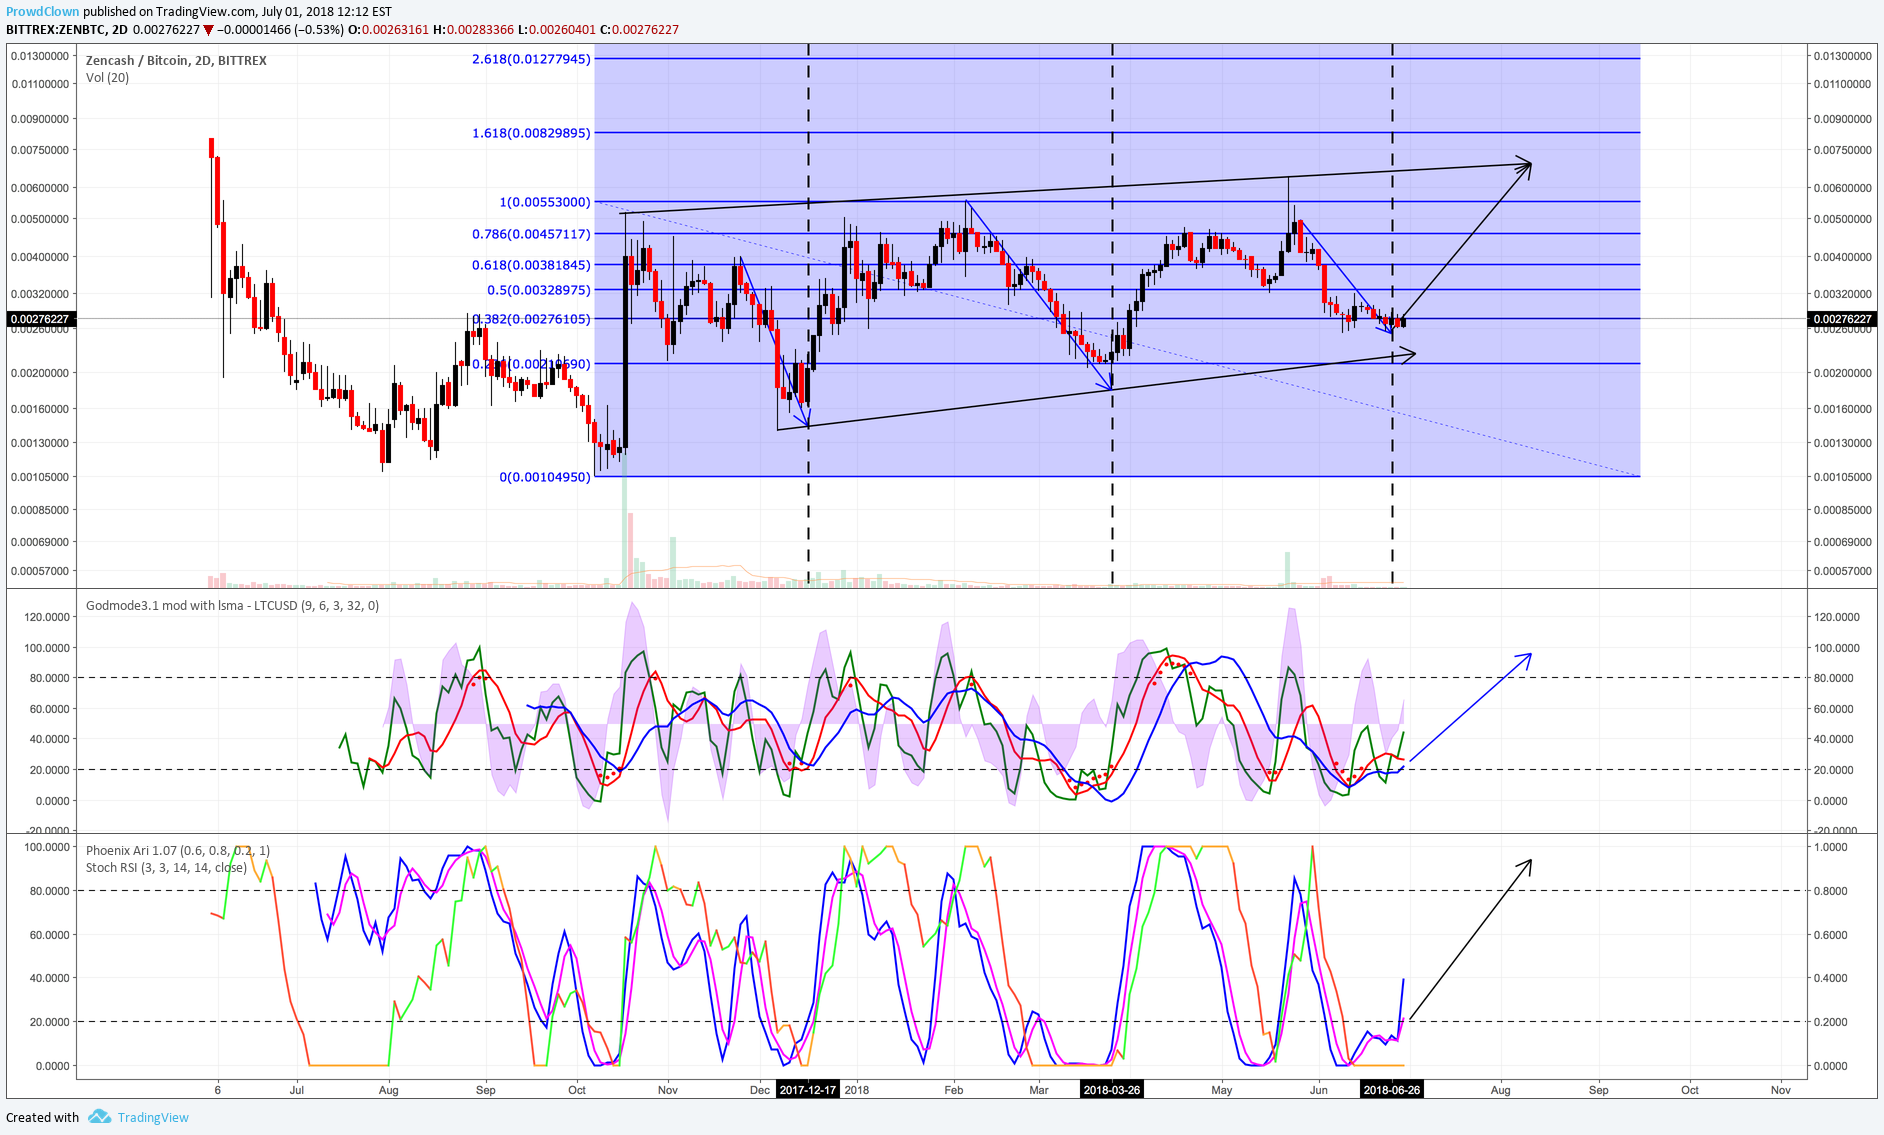Click the 0.01300000 label on right price axis
Image resolution: width=1884 pixels, height=1135 pixels.
point(1842,56)
